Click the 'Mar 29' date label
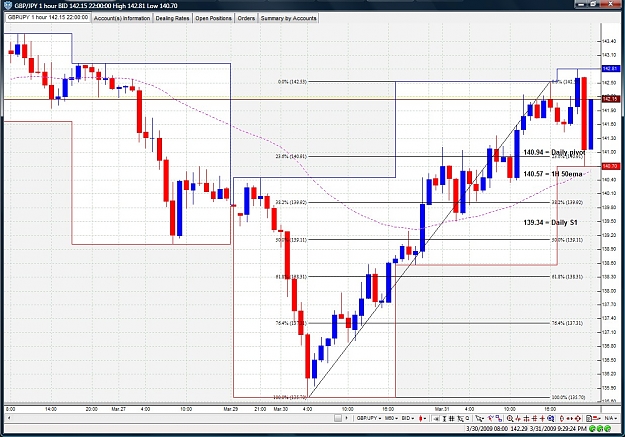This screenshot has height=437, width=625. [230, 409]
